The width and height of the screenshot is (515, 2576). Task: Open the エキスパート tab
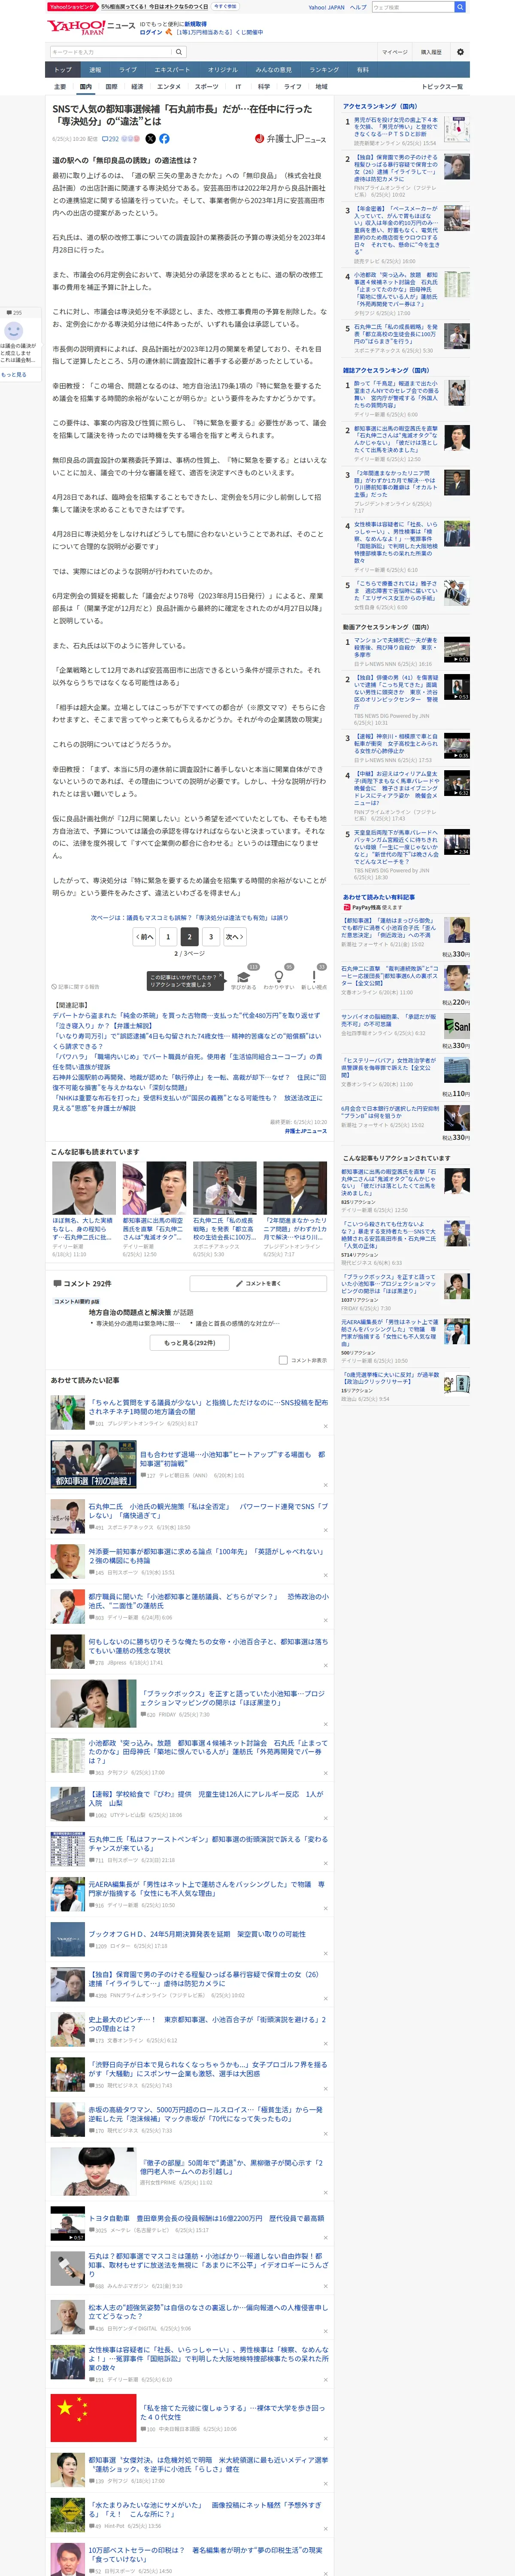172,70
